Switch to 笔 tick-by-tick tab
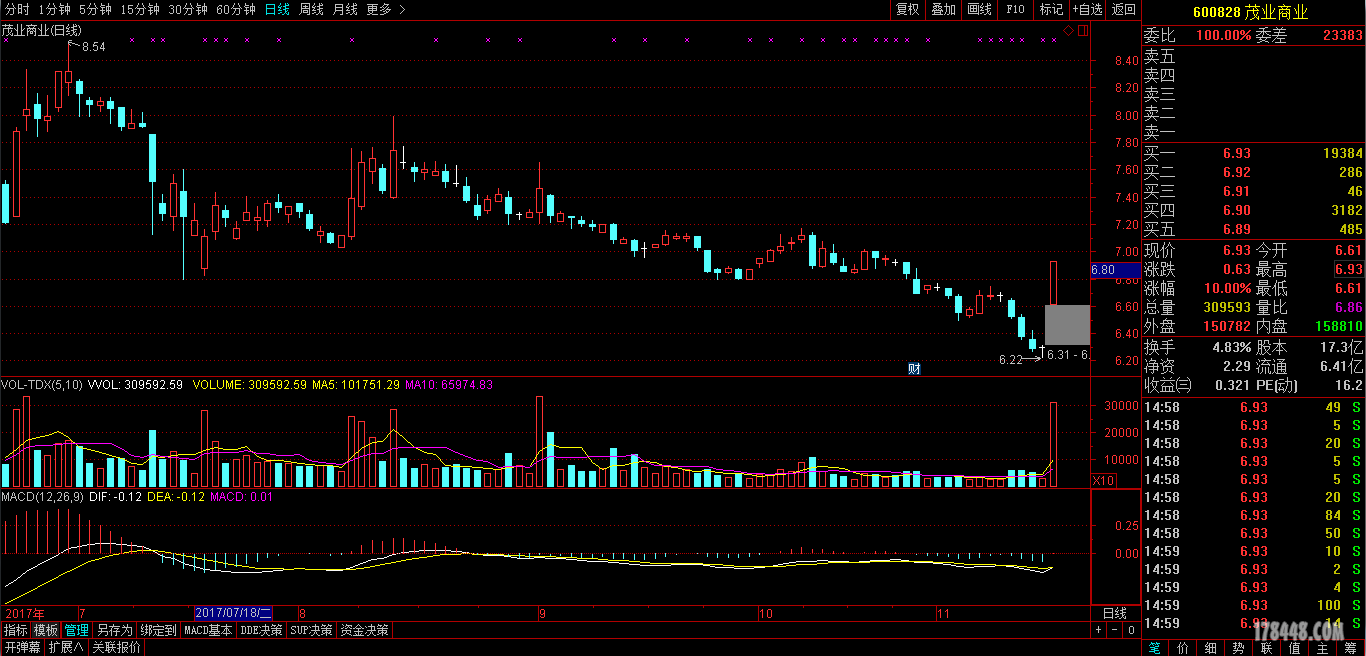 pyautogui.click(x=1154, y=648)
